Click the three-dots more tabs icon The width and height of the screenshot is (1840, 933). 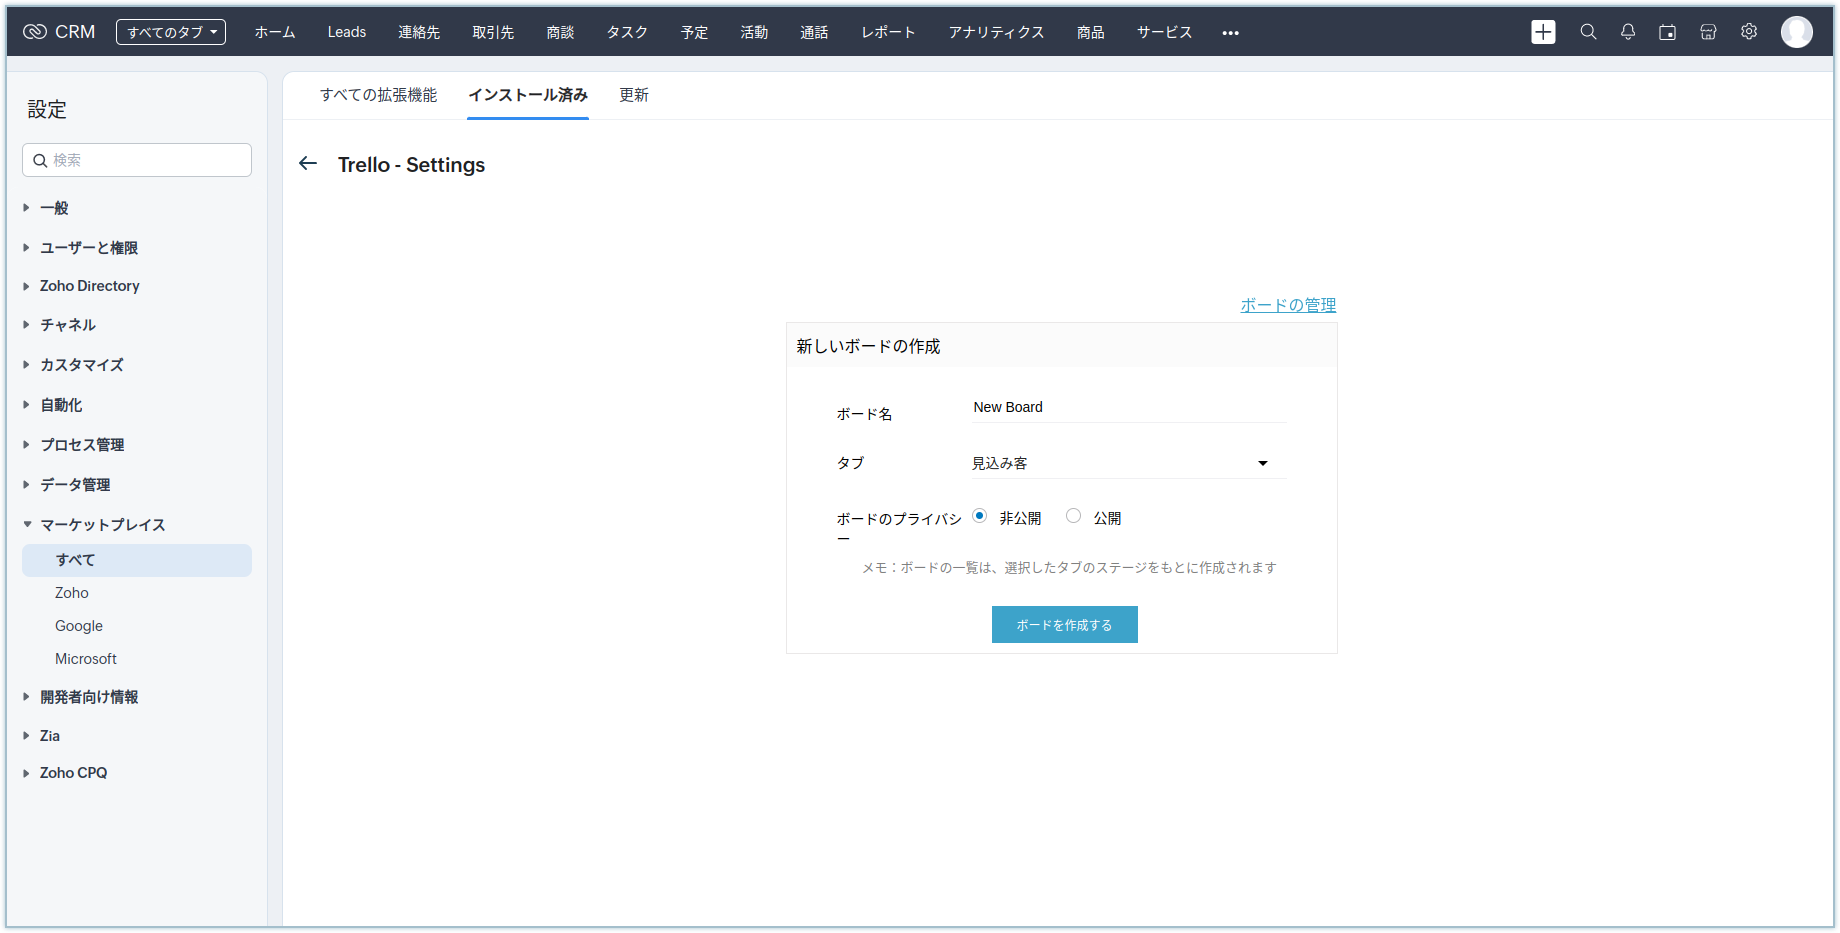(1230, 33)
